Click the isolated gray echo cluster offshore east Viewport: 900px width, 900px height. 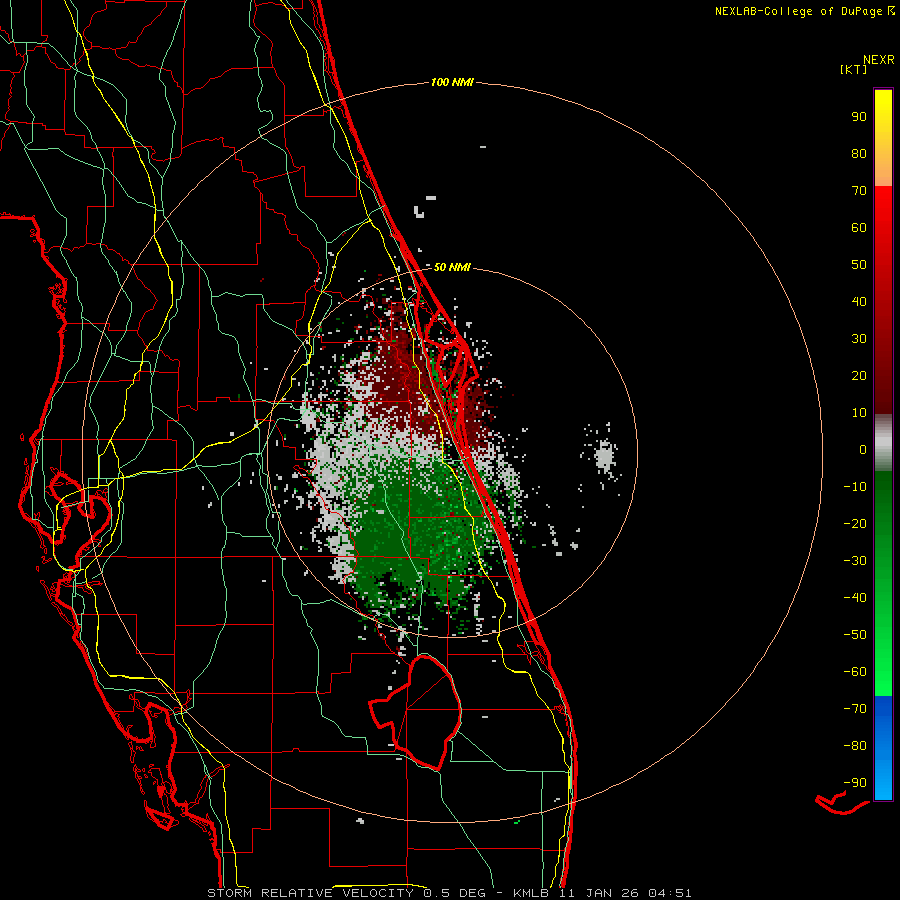point(604,456)
